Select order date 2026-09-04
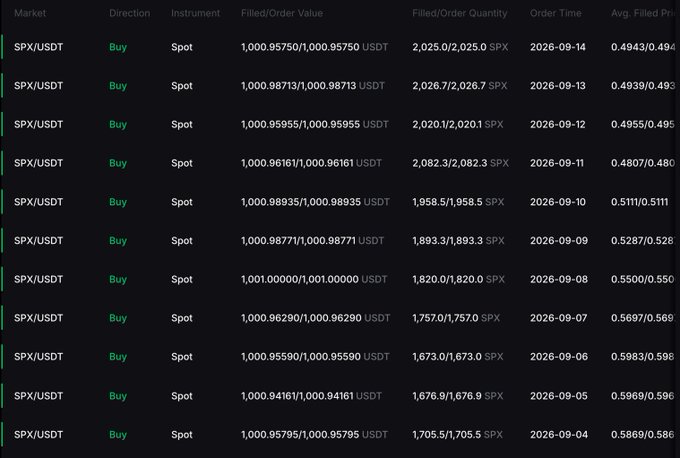The height and width of the screenshot is (458, 680). (x=559, y=434)
